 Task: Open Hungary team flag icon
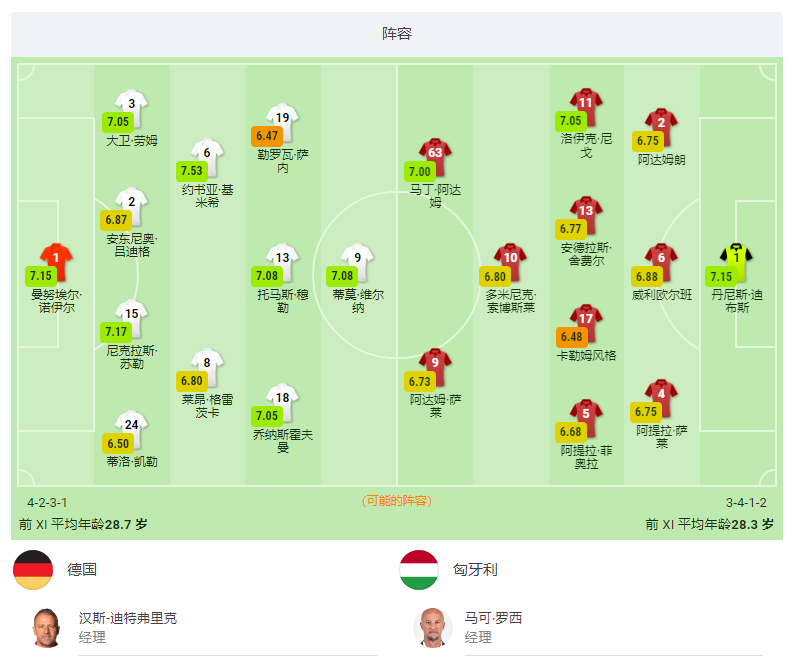pos(419,570)
